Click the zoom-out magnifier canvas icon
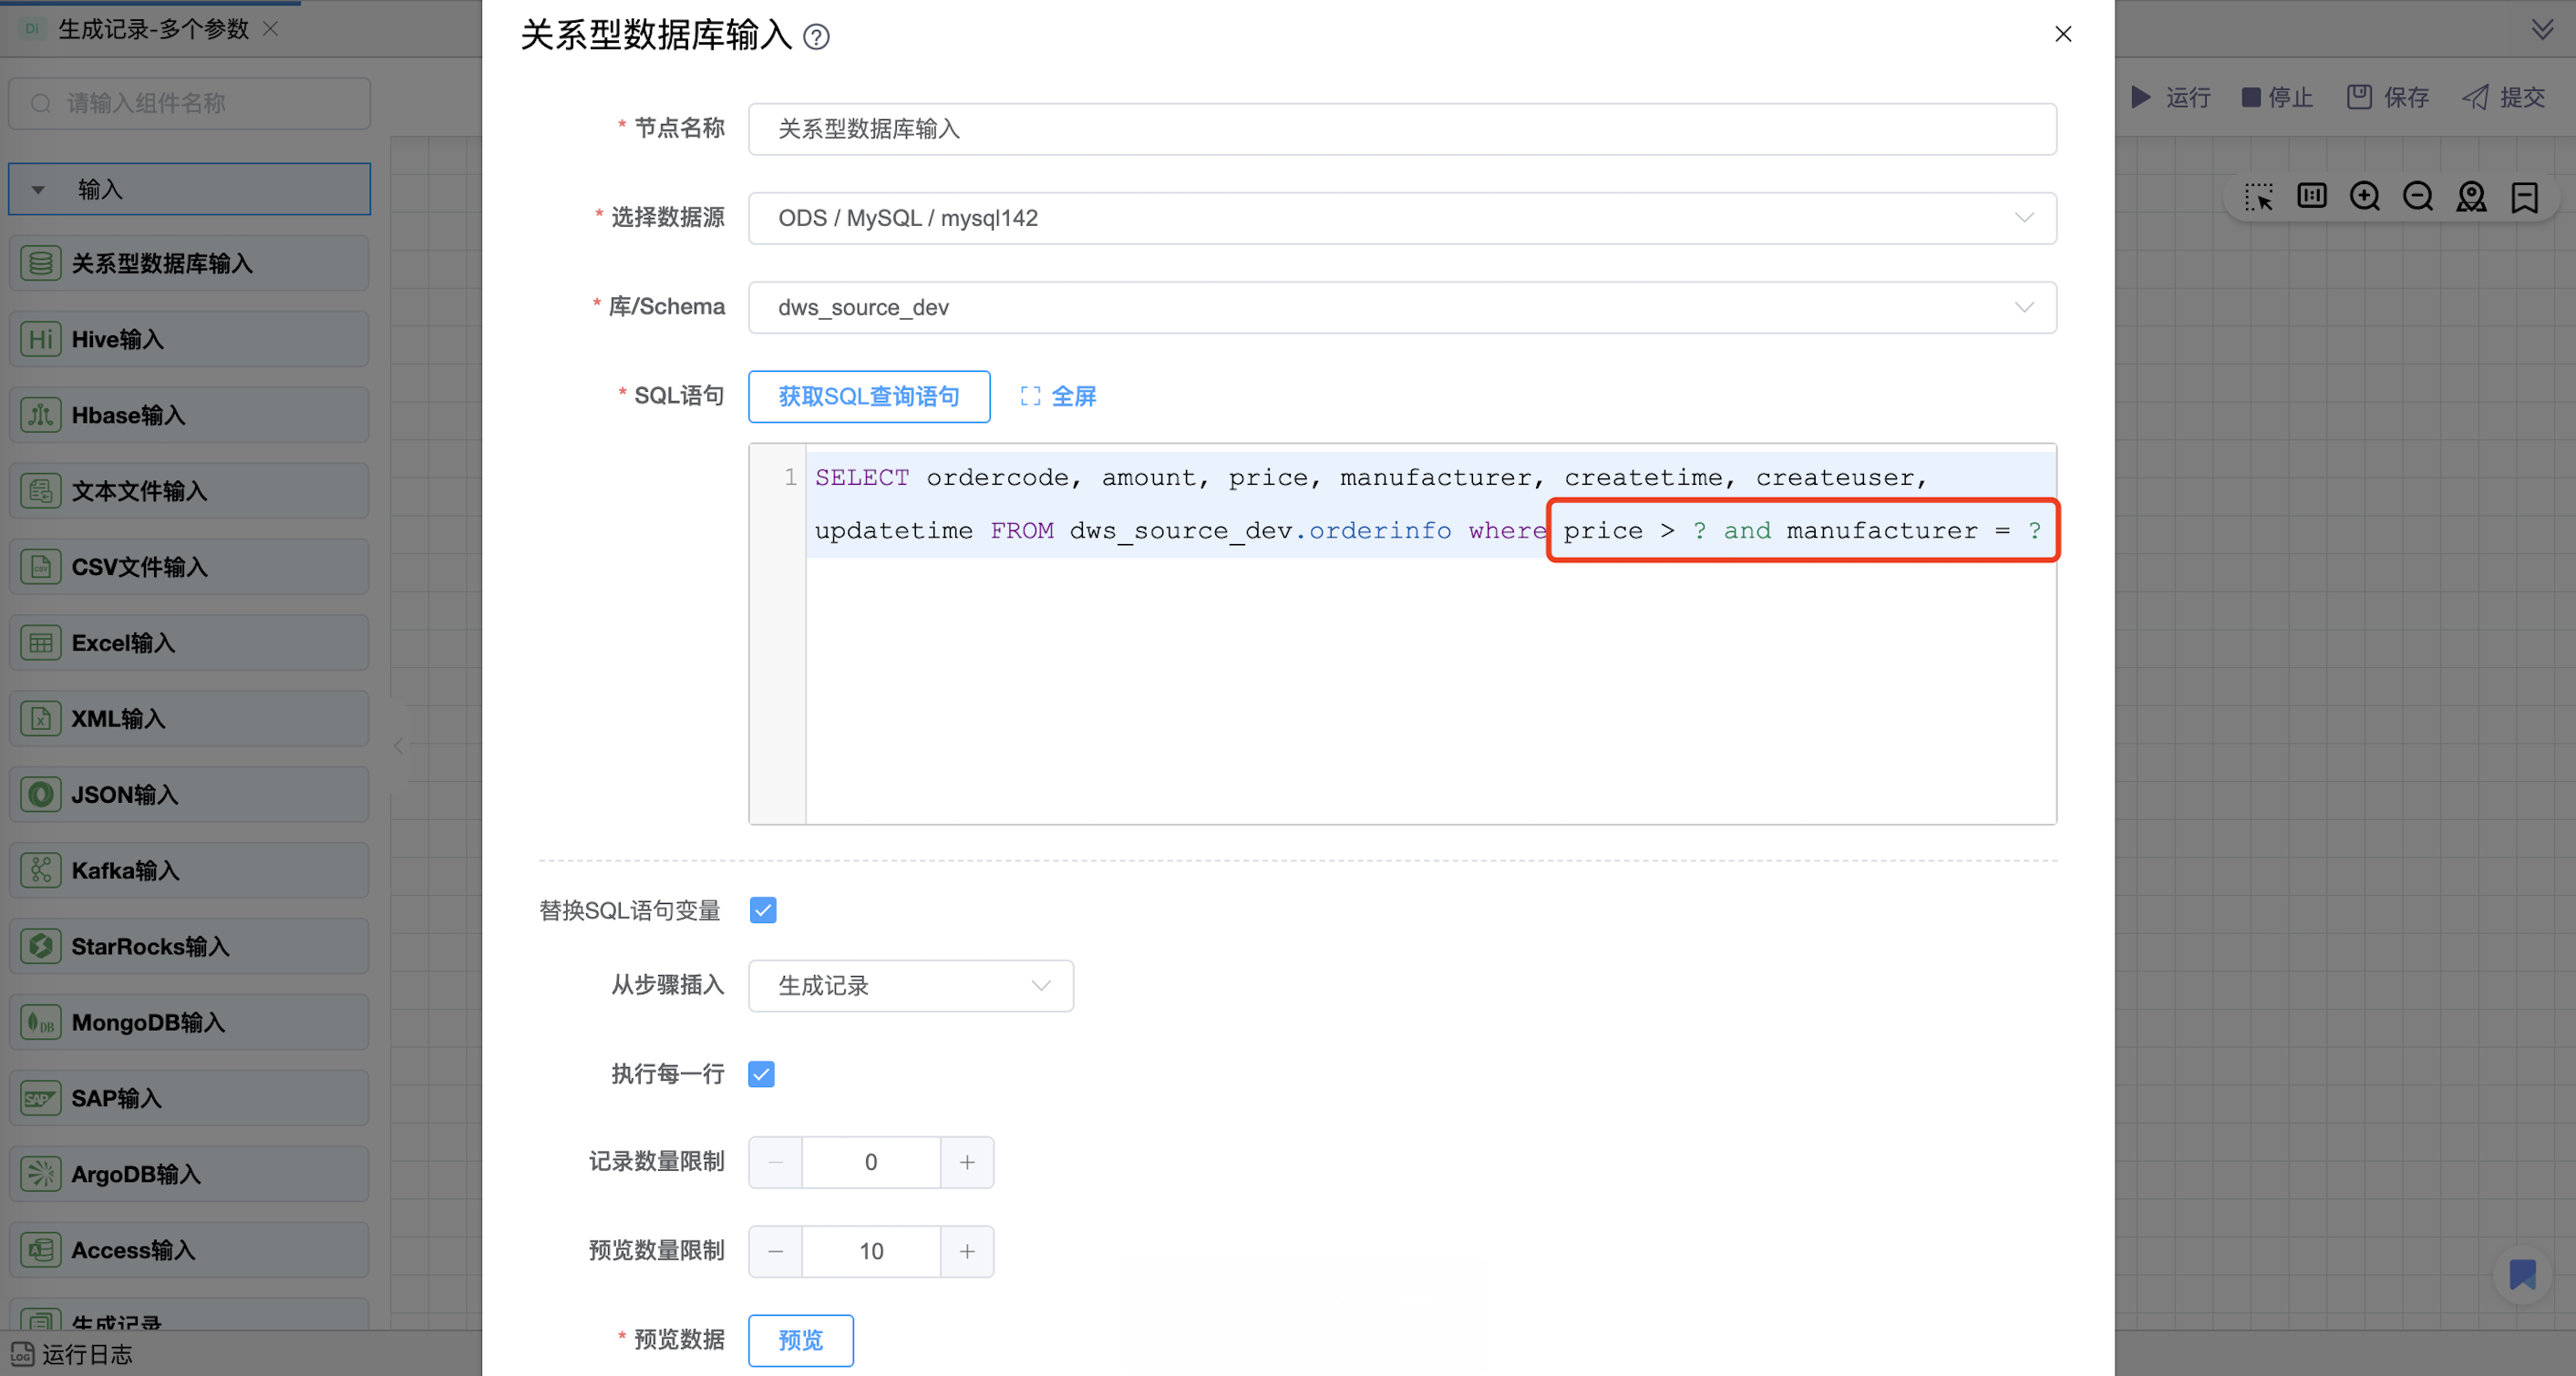This screenshot has height=1376, width=2576. pos(2417,196)
